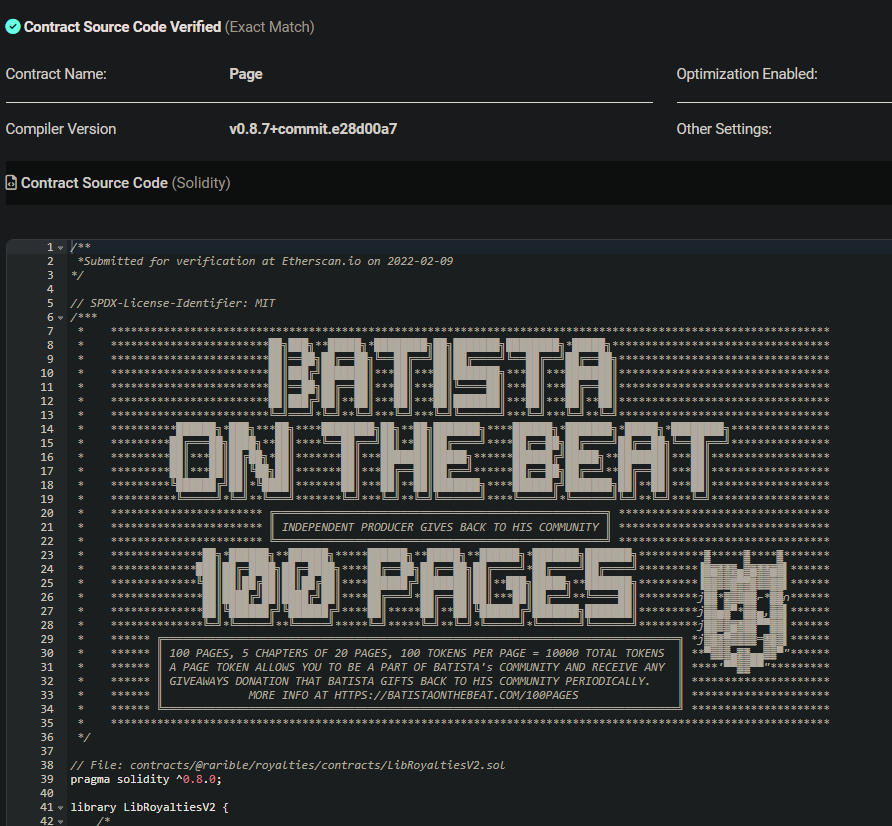
Task: Collapse the fold arrow at line 42
Action: (x=61, y=821)
